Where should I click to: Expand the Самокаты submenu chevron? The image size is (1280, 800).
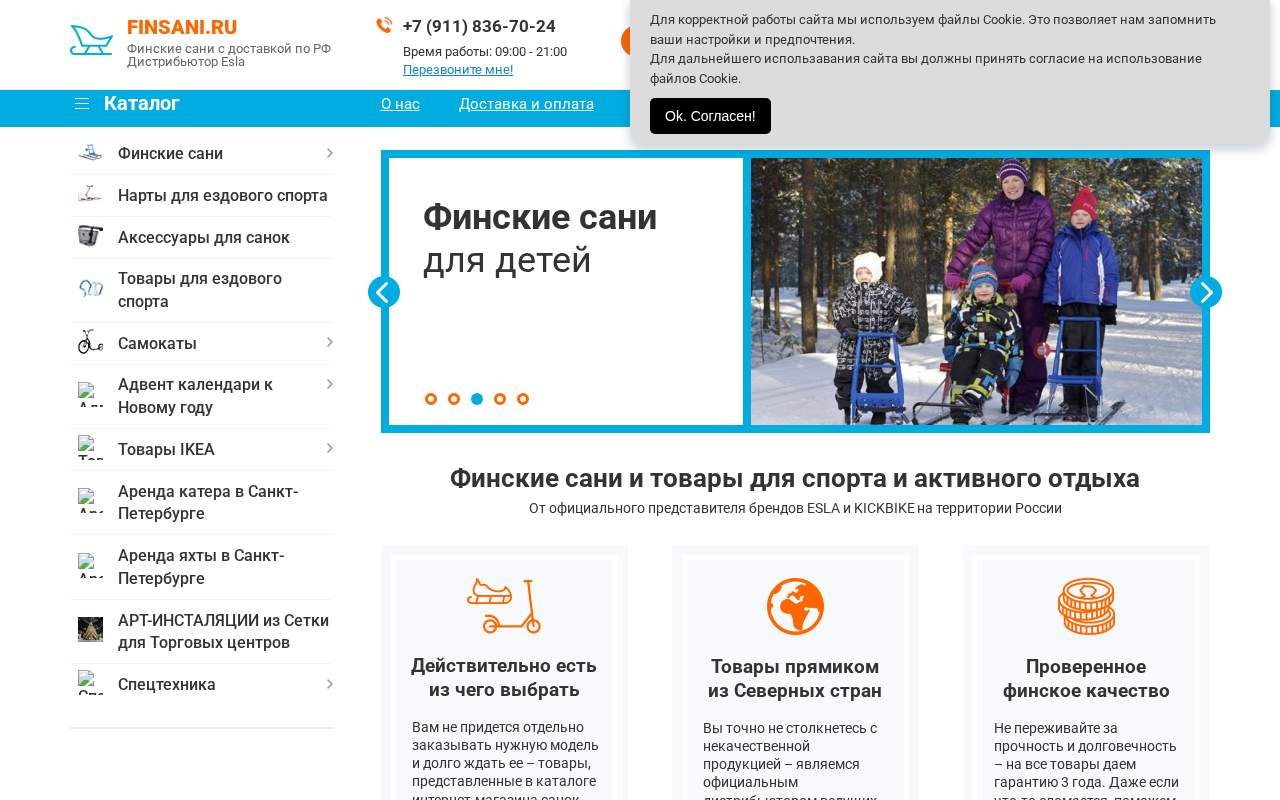point(329,343)
